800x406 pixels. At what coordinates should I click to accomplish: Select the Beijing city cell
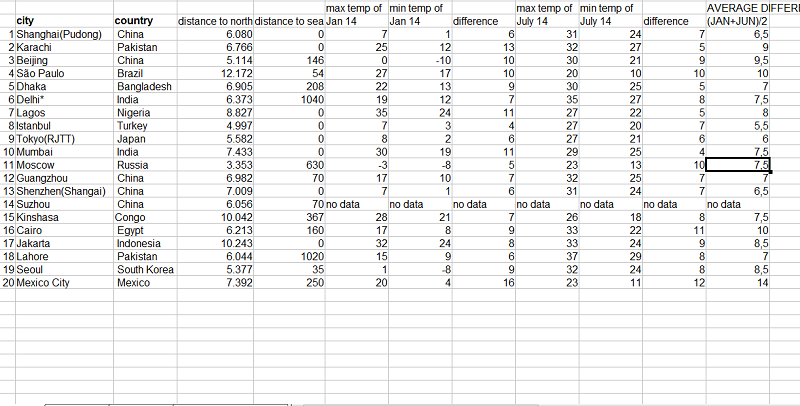[64, 60]
